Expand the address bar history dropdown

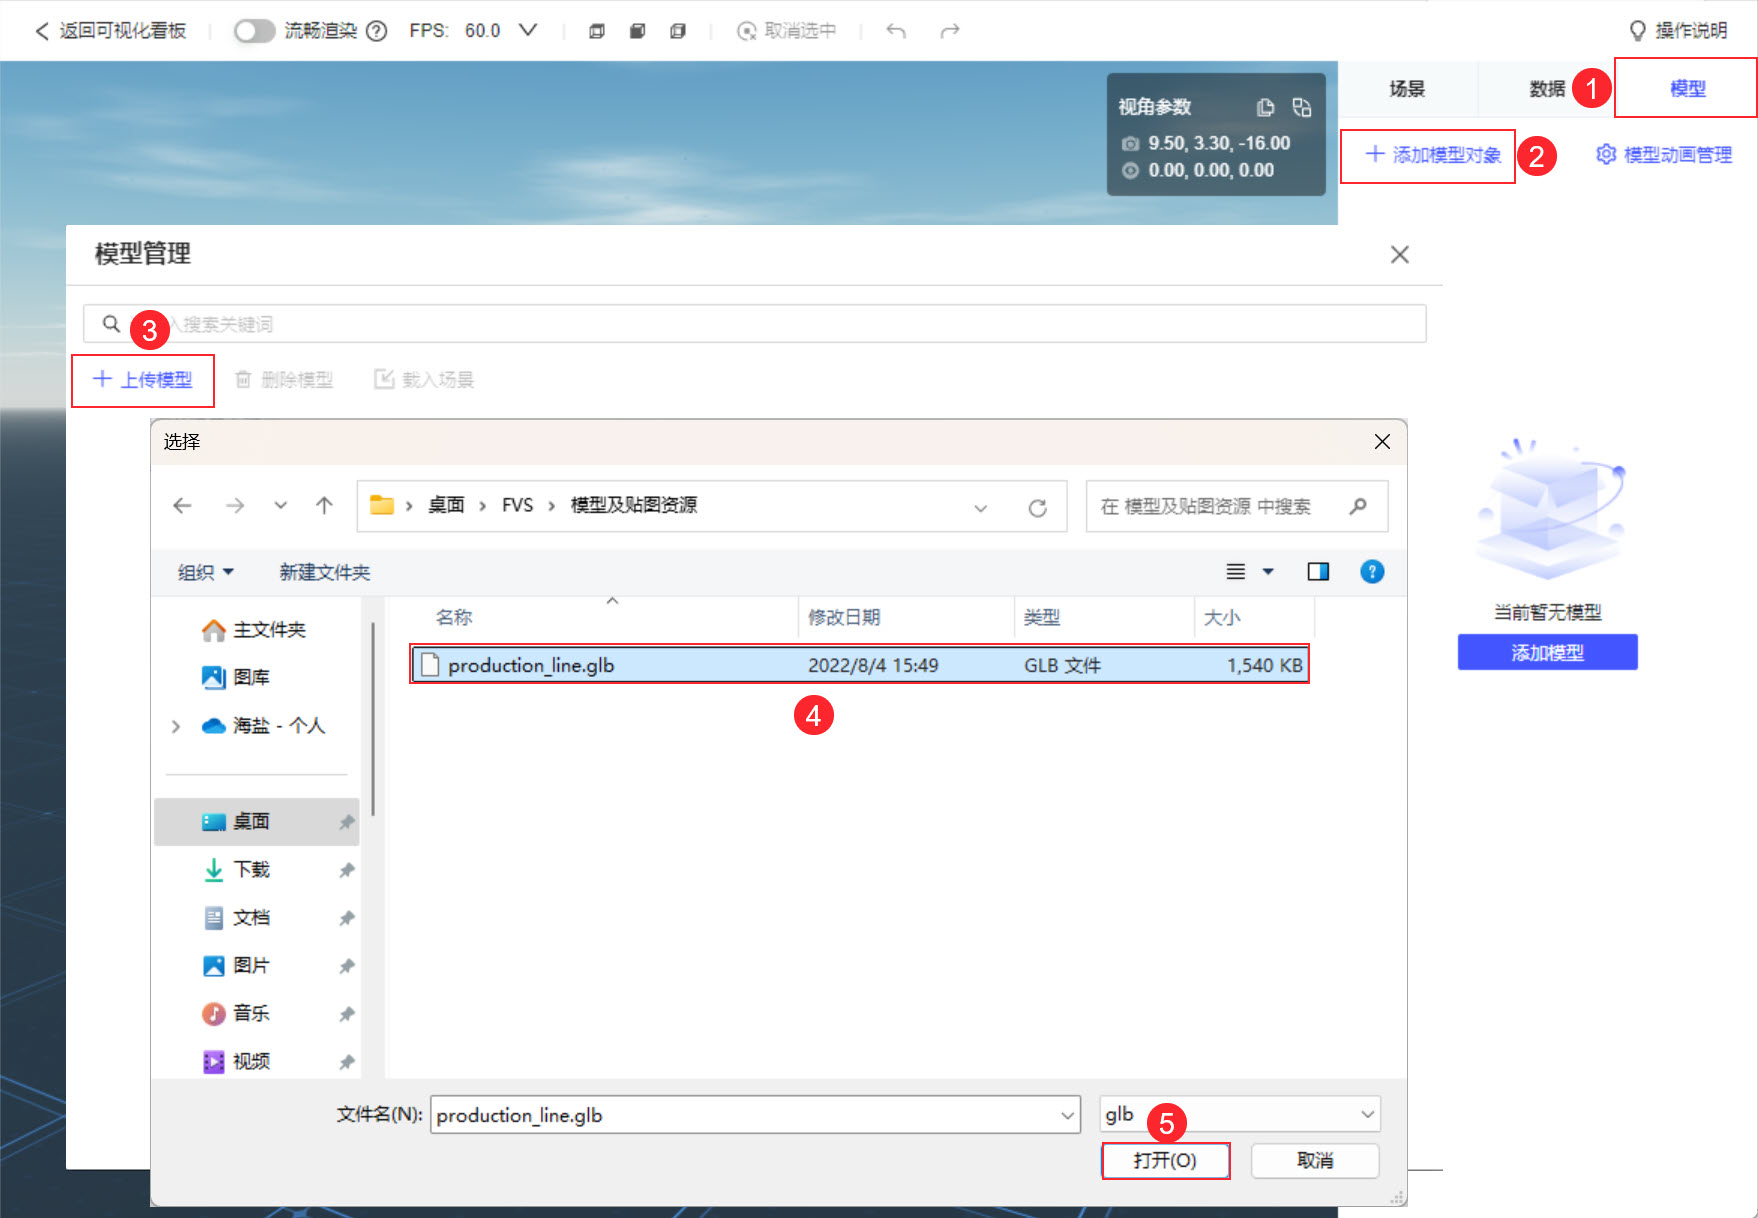981,508
